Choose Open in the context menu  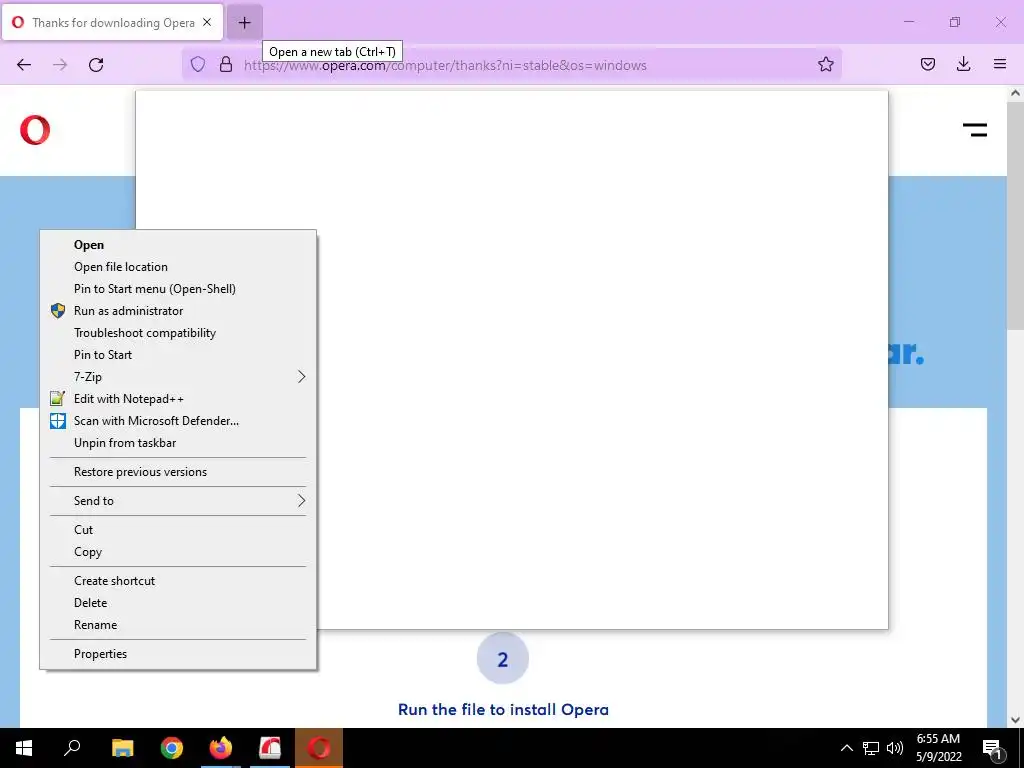tap(178, 245)
